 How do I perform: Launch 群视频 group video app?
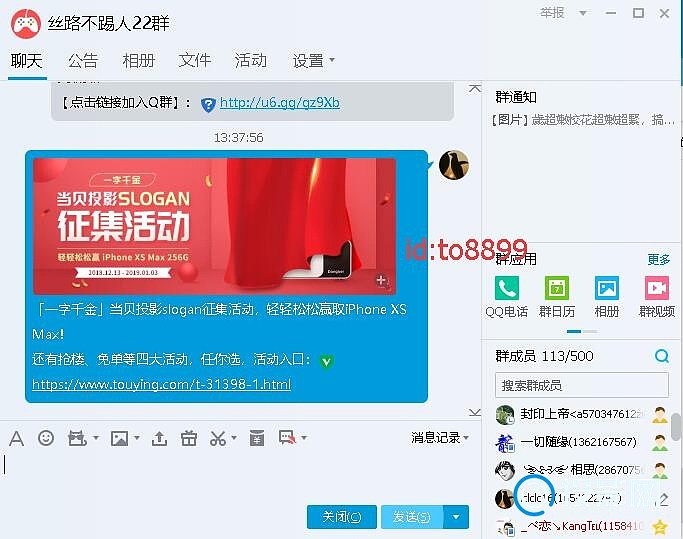point(657,288)
